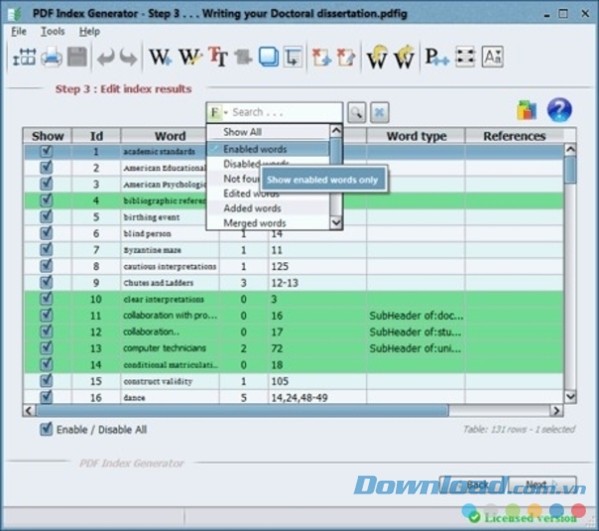Click table horizontal scroll left arrow
Screen dimensions: 599x531
tap(29, 411)
